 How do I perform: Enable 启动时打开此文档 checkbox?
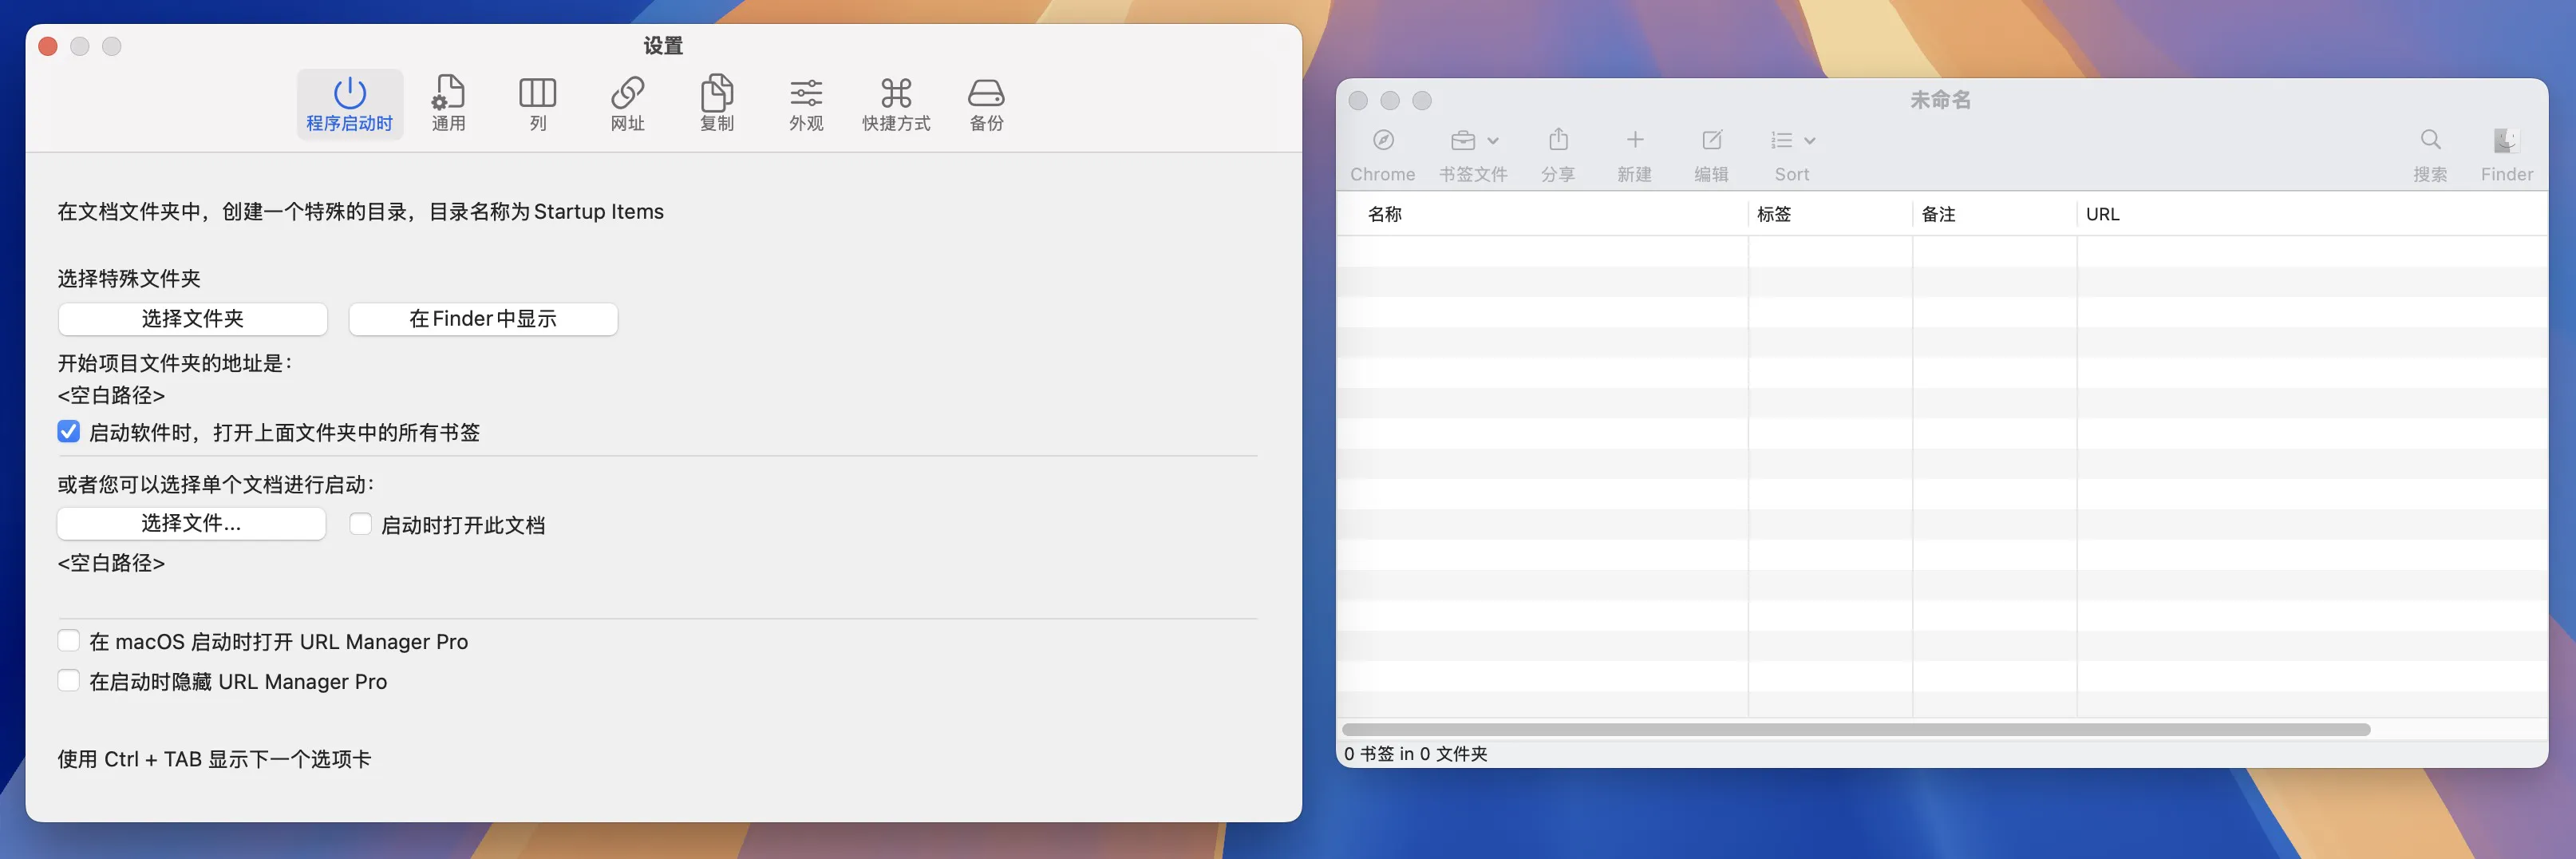click(360, 524)
